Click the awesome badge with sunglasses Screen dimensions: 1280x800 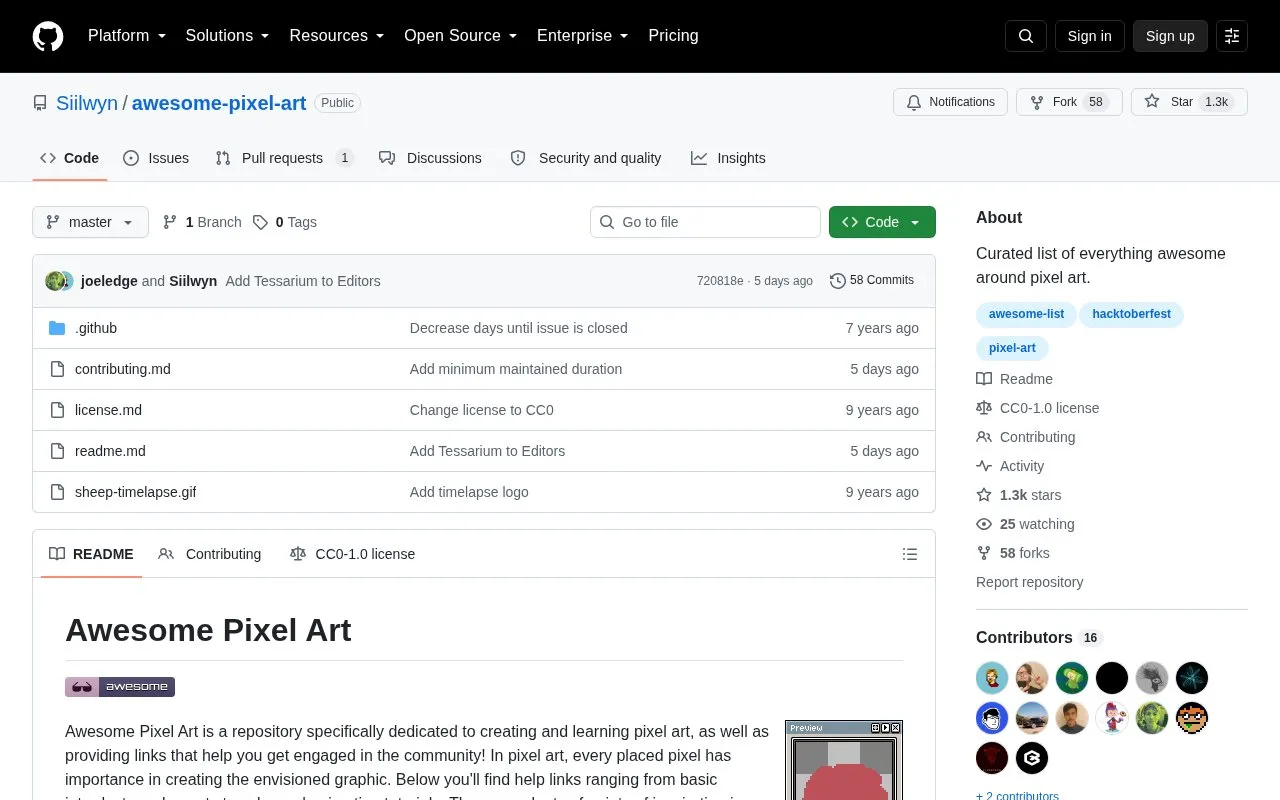(x=120, y=687)
